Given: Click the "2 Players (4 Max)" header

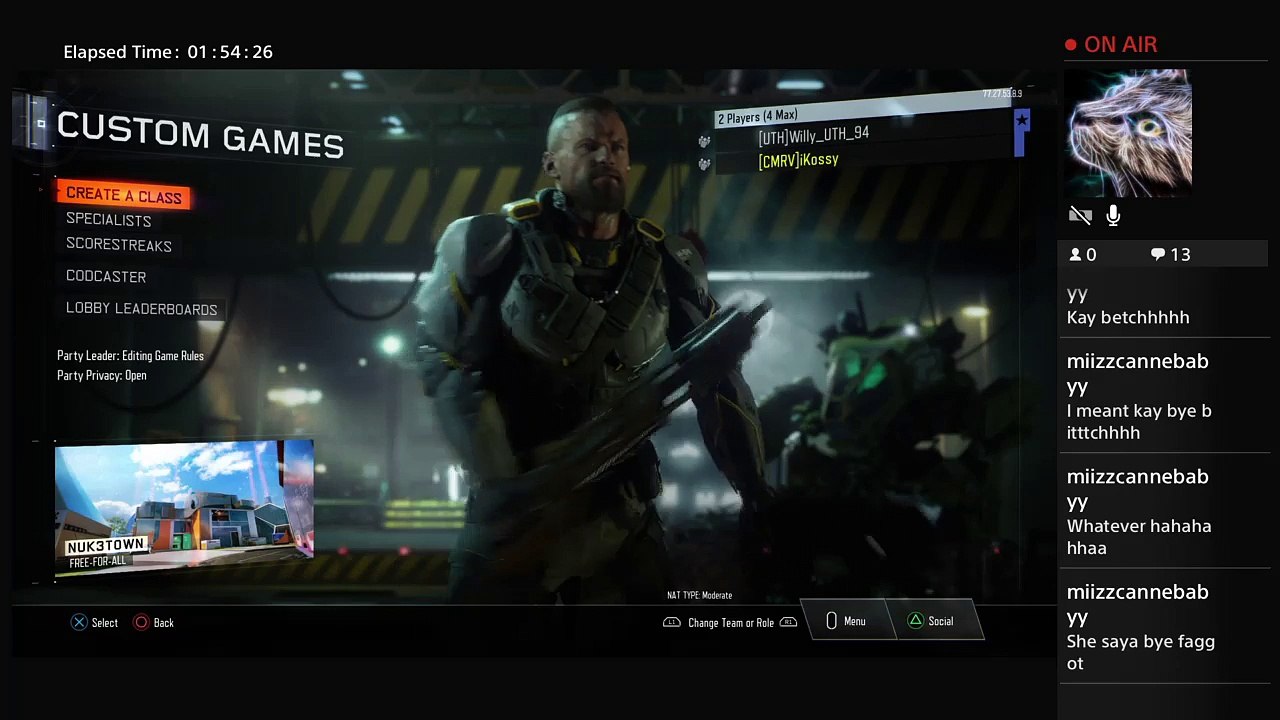Looking at the screenshot, I should (x=758, y=117).
